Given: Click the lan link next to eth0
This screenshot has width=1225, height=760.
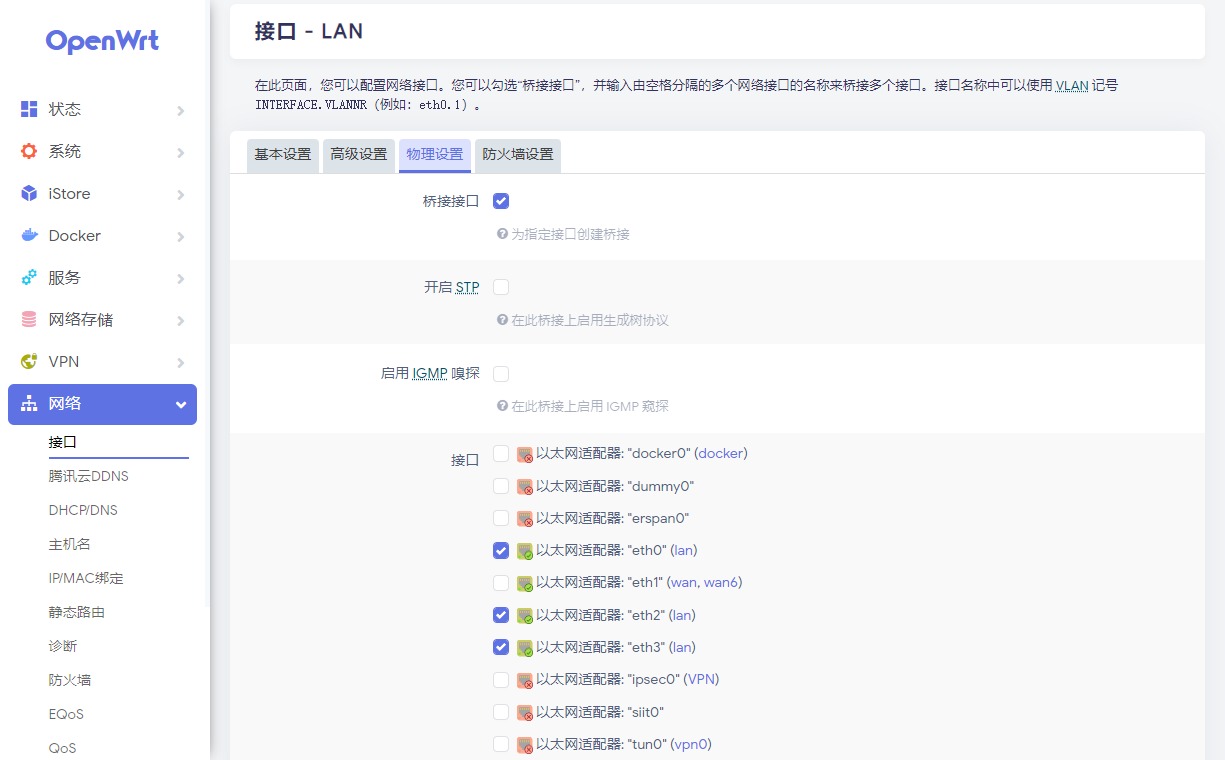Looking at the screenshot, I should (x=683, y=550).
